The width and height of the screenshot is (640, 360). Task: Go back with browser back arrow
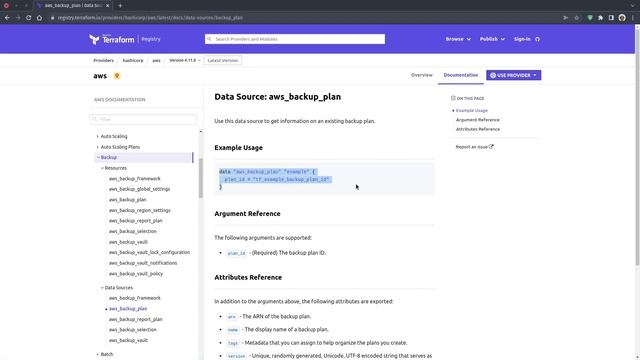pos(7,18)
